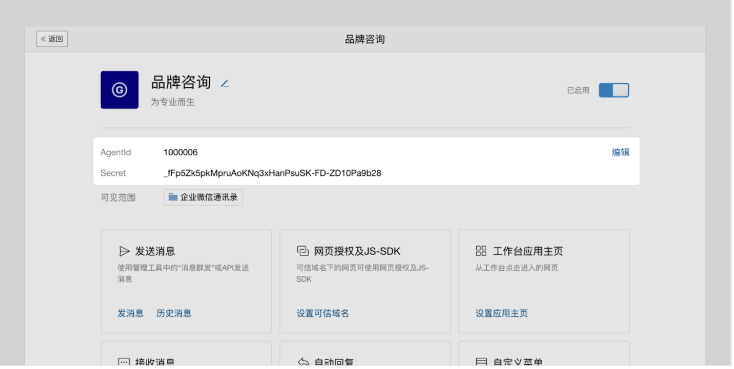Click the 可见范围 label

pos(118,198)
